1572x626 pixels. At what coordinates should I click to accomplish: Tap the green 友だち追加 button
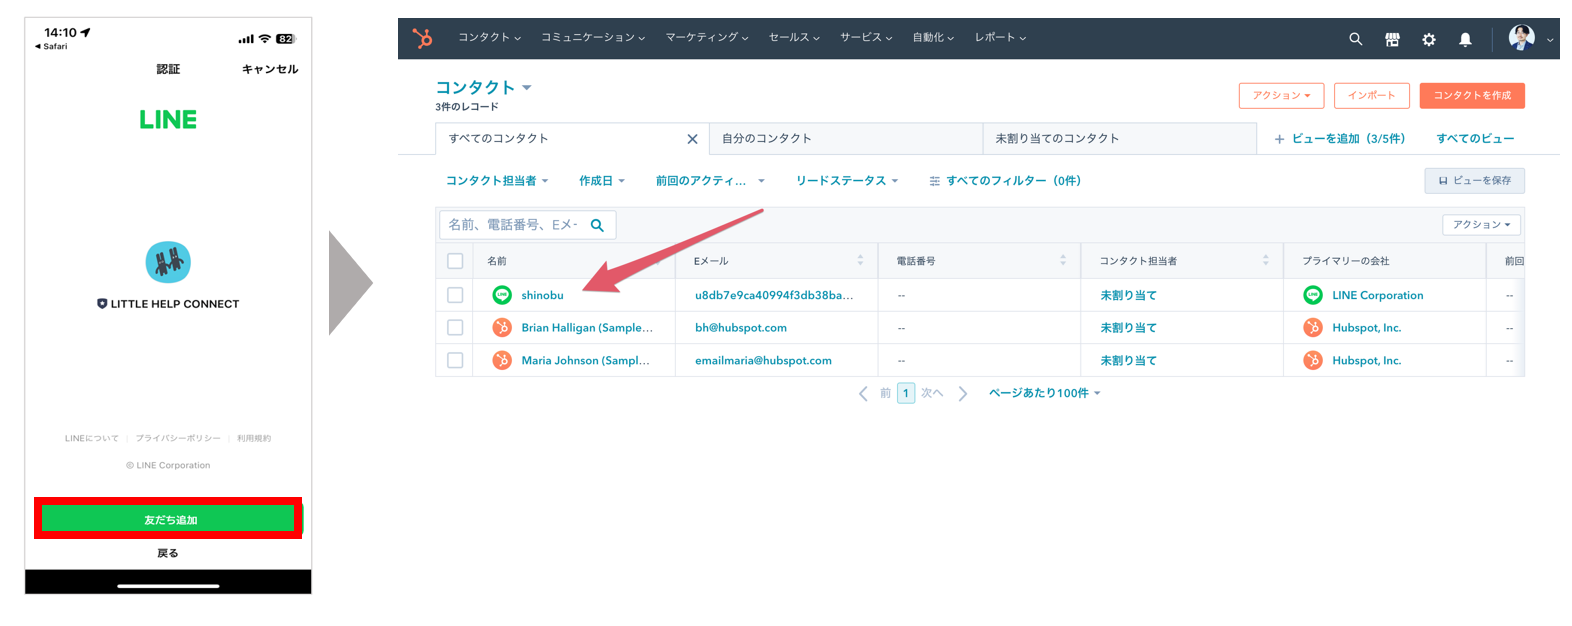pyautogui.click(x=168, y=519)
